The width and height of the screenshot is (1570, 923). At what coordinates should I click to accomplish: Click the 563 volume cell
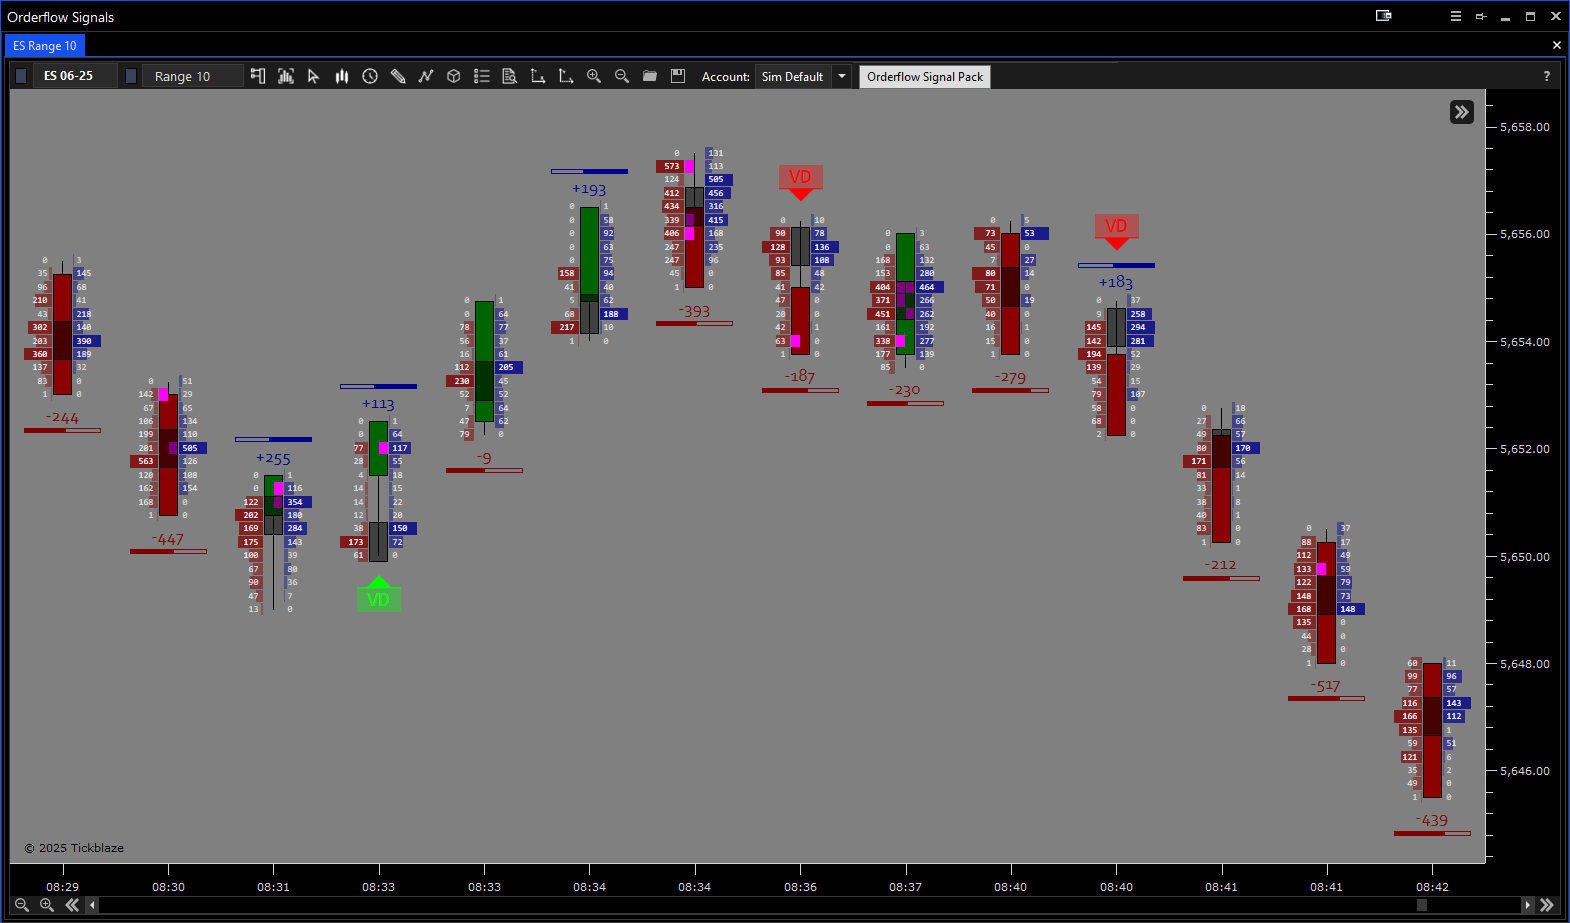coord(145,462)
